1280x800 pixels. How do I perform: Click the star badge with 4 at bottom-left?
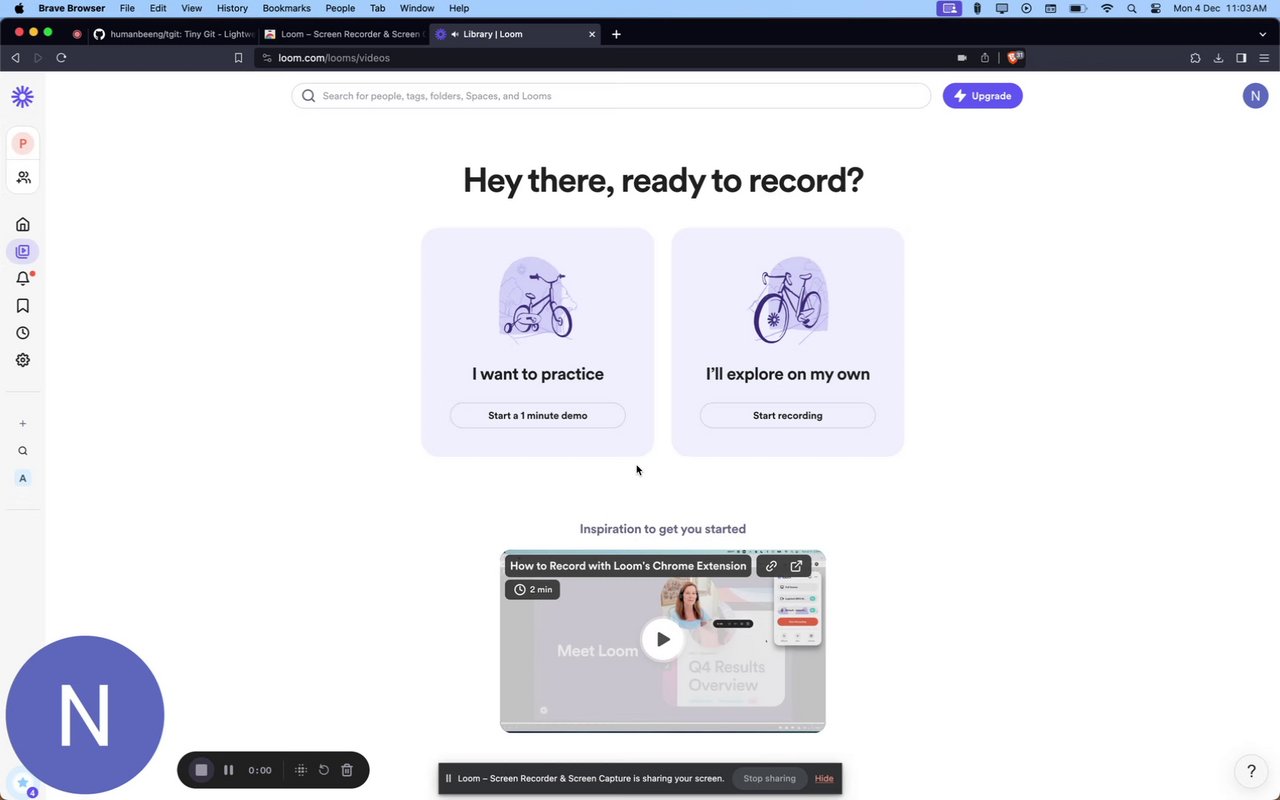(22, 783)
